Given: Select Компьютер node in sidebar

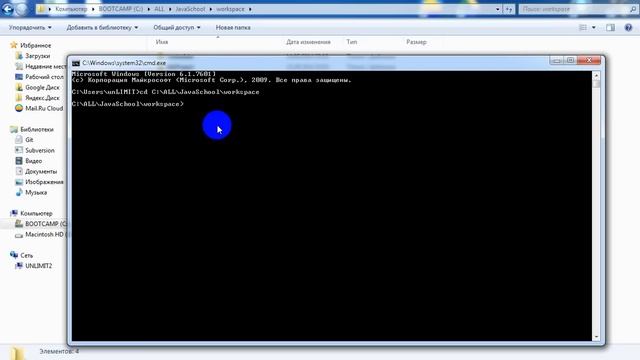Looking at the screenshot, I should tap(31, 213).
